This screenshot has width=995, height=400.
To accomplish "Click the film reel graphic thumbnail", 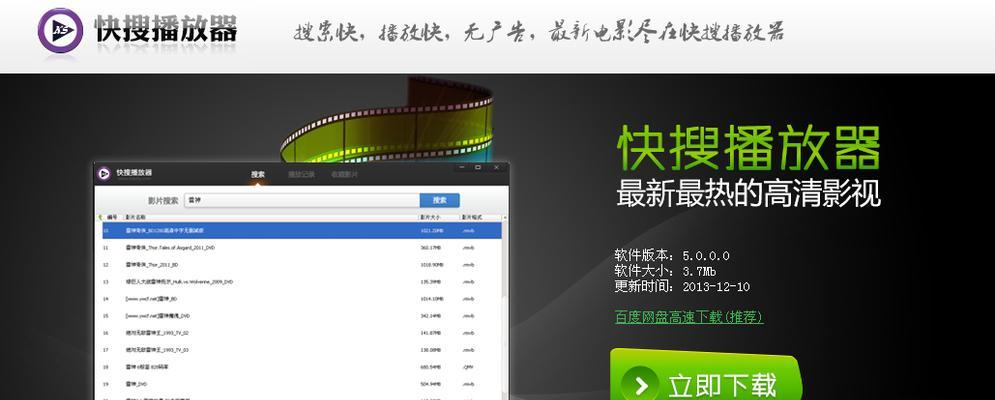I will (387, 121).
